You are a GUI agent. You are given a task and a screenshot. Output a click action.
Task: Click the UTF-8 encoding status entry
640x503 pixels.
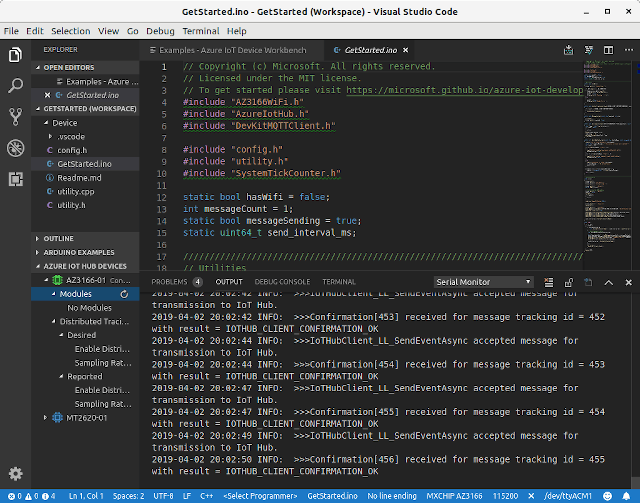click(x=163, y=496)
